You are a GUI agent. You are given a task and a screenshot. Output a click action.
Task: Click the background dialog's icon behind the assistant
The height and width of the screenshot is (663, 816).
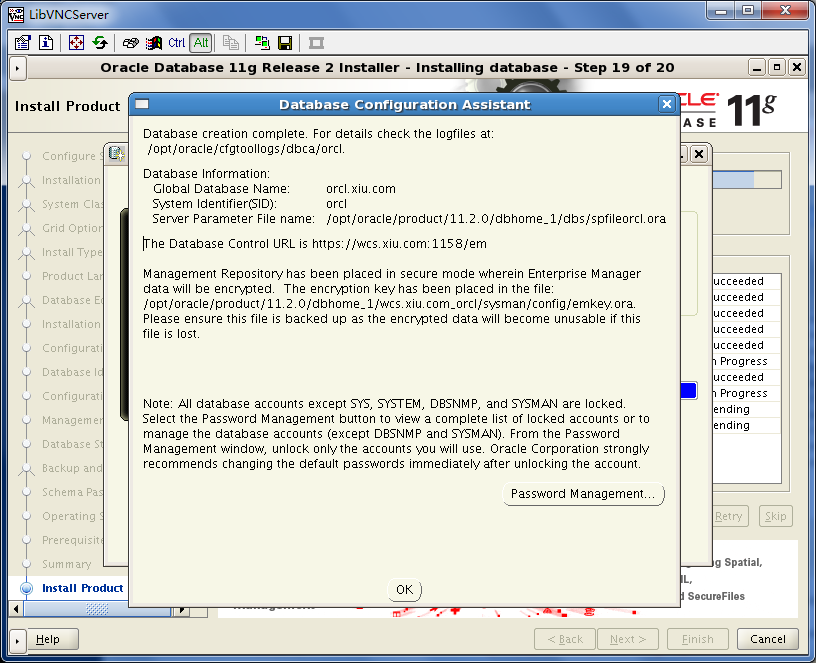coord(117,154)
